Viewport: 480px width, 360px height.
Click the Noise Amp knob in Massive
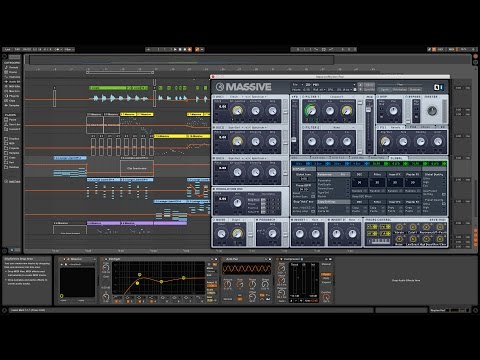[237, 234]
